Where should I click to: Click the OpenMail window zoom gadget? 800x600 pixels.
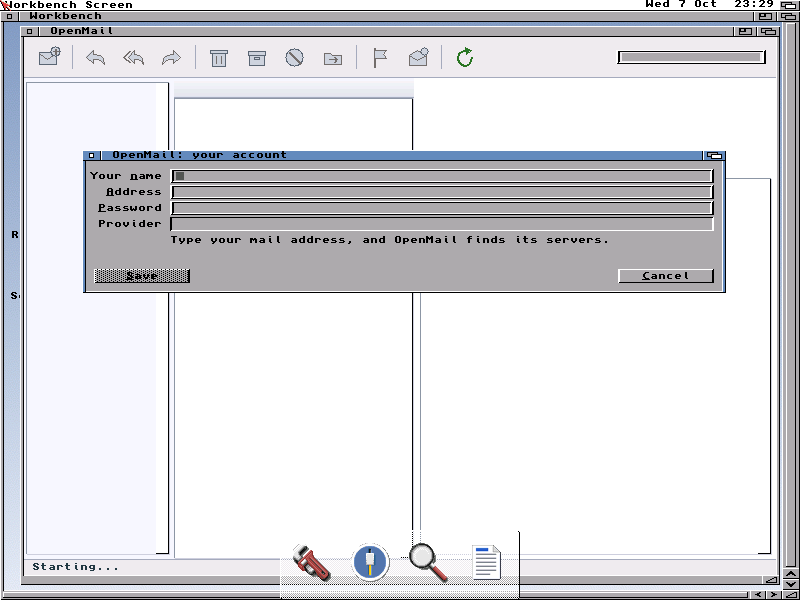pos(745,31)
